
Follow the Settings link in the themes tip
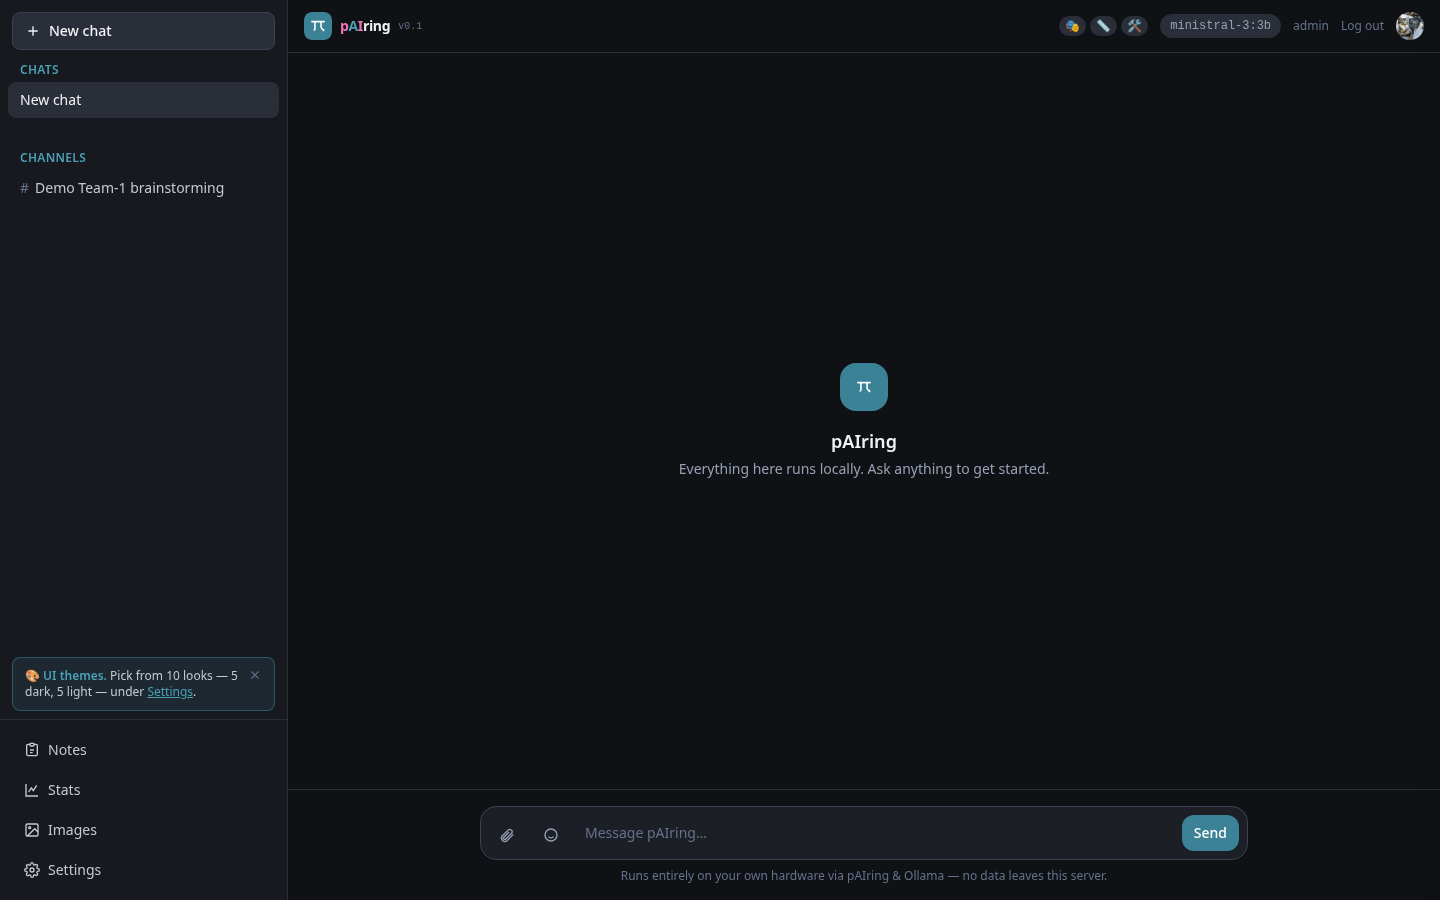(x=170, y=692)
